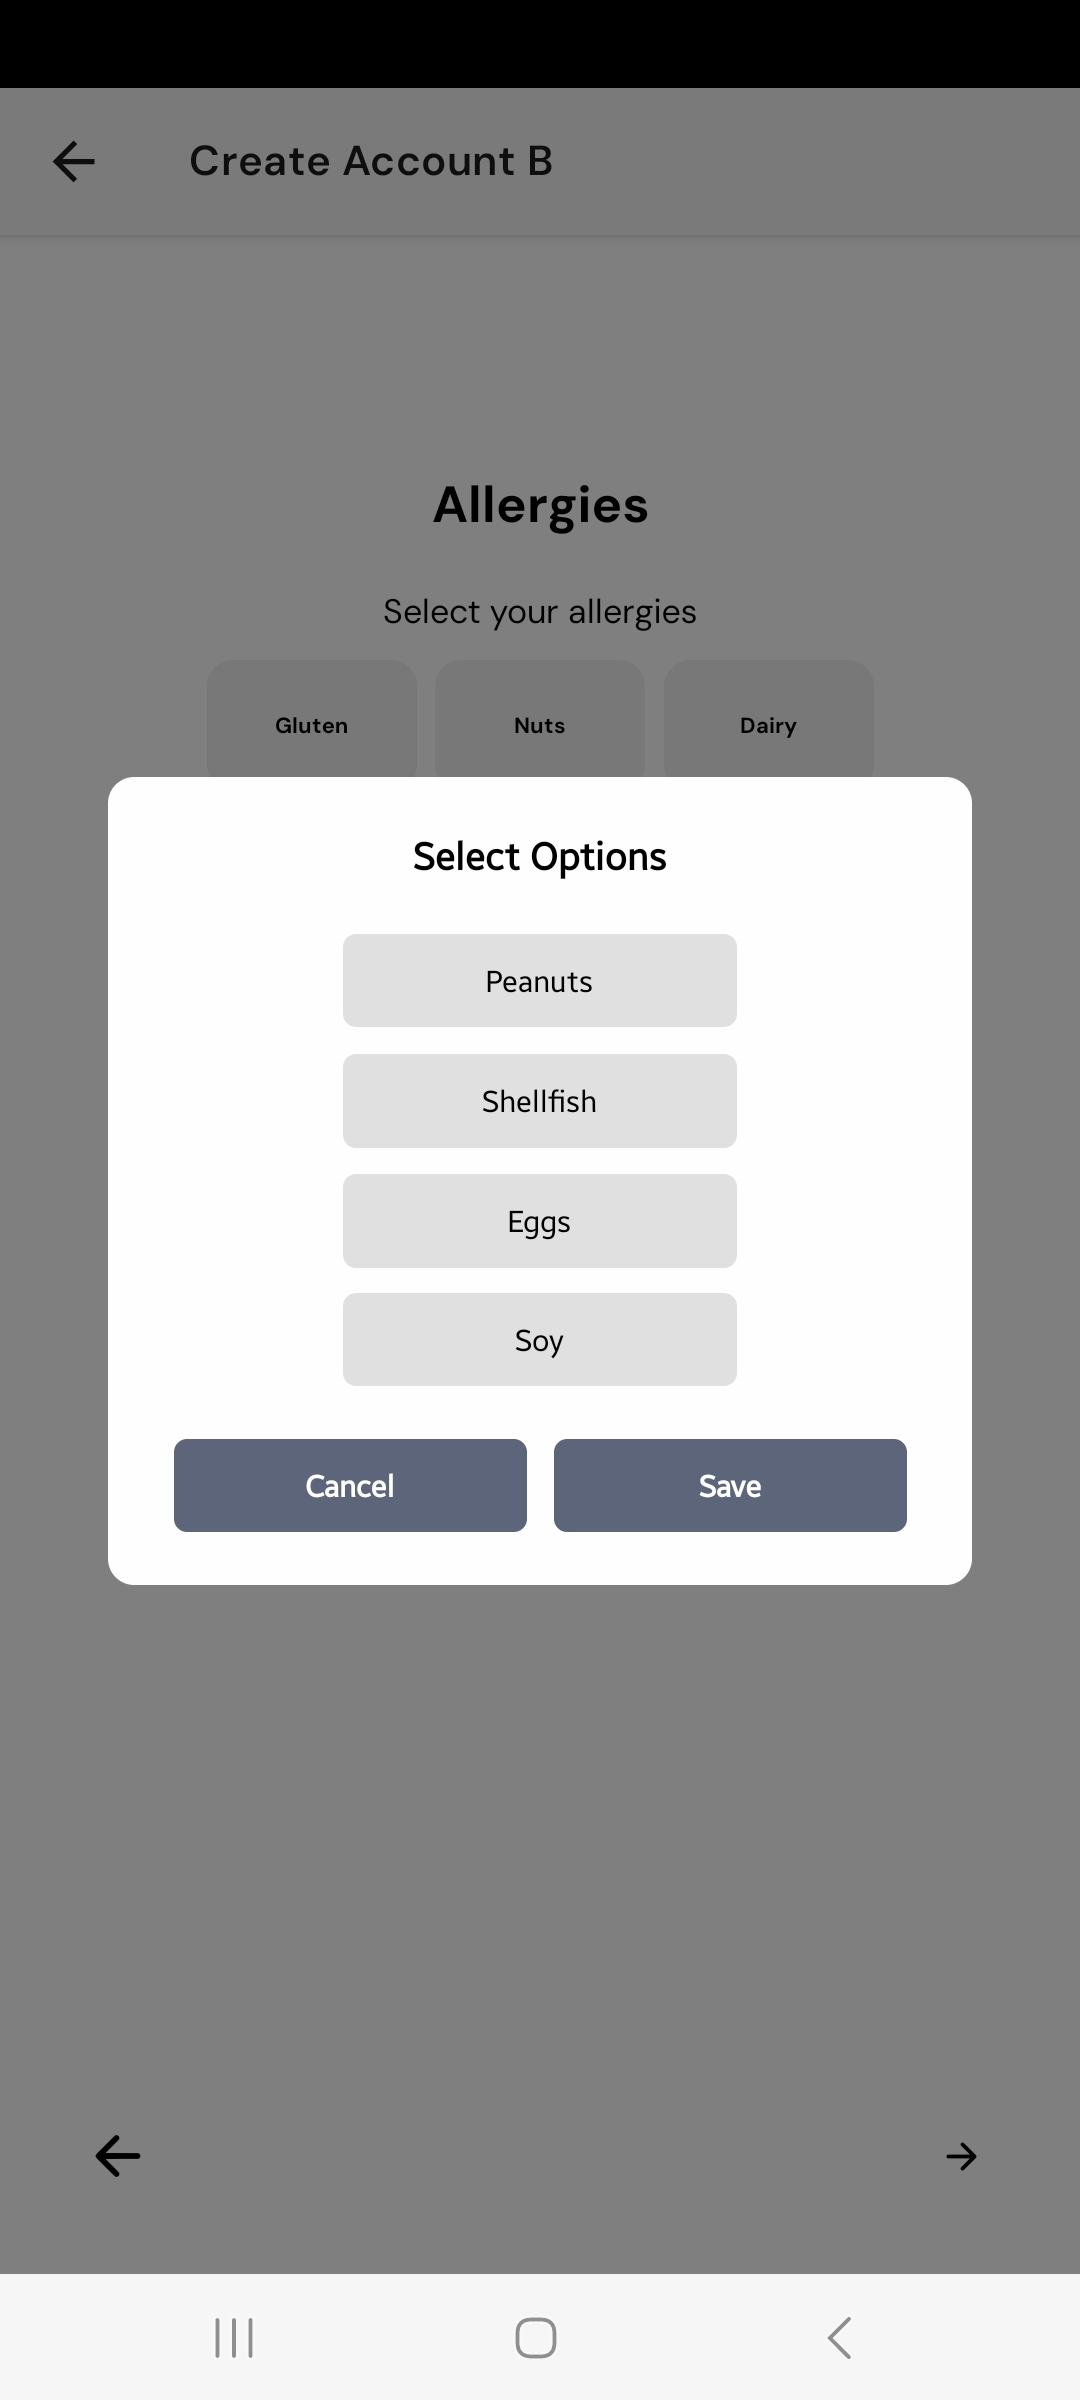Tap the Dairy allergy chip
The width and height of the screenshot is (1080, 2400).
[x=768, y=720]
